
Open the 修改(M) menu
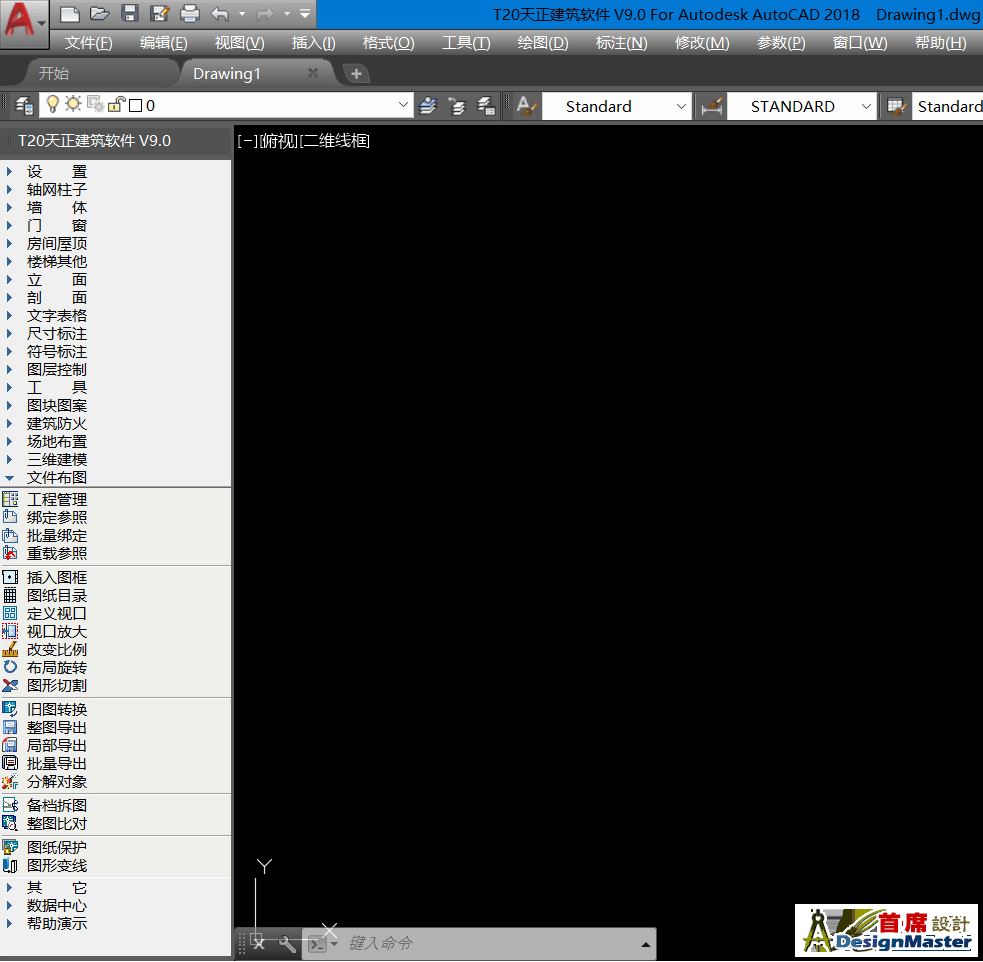(702, 43)
